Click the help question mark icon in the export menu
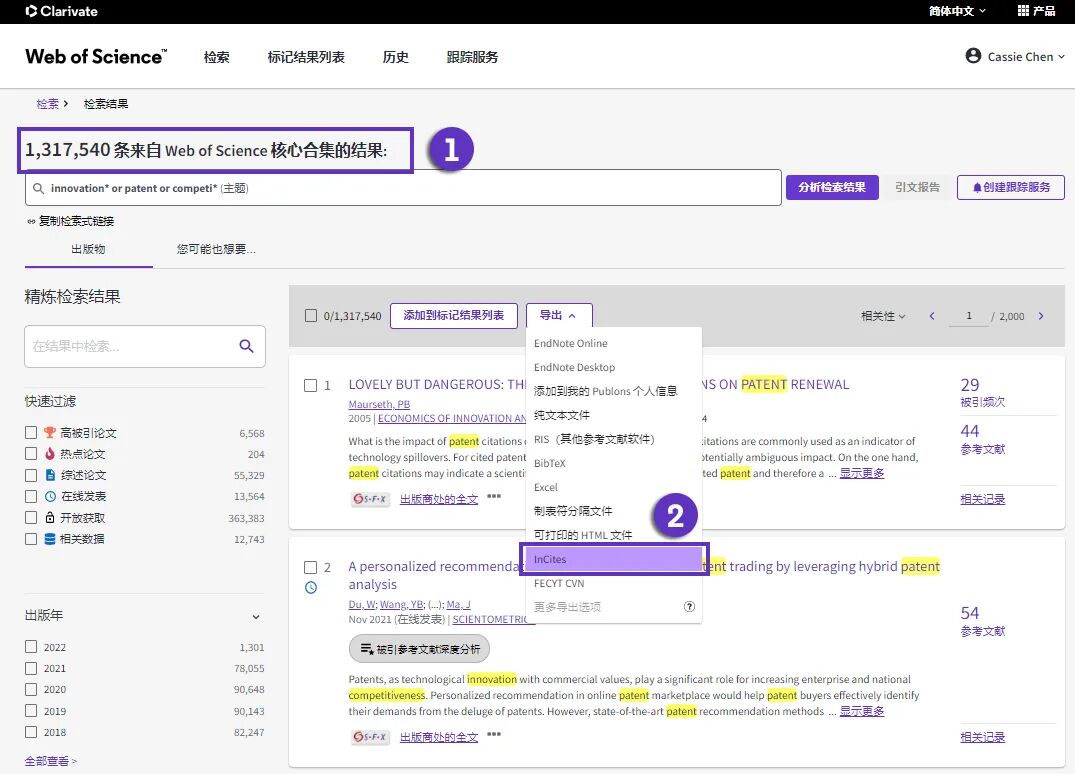 (x=689, y=606)
